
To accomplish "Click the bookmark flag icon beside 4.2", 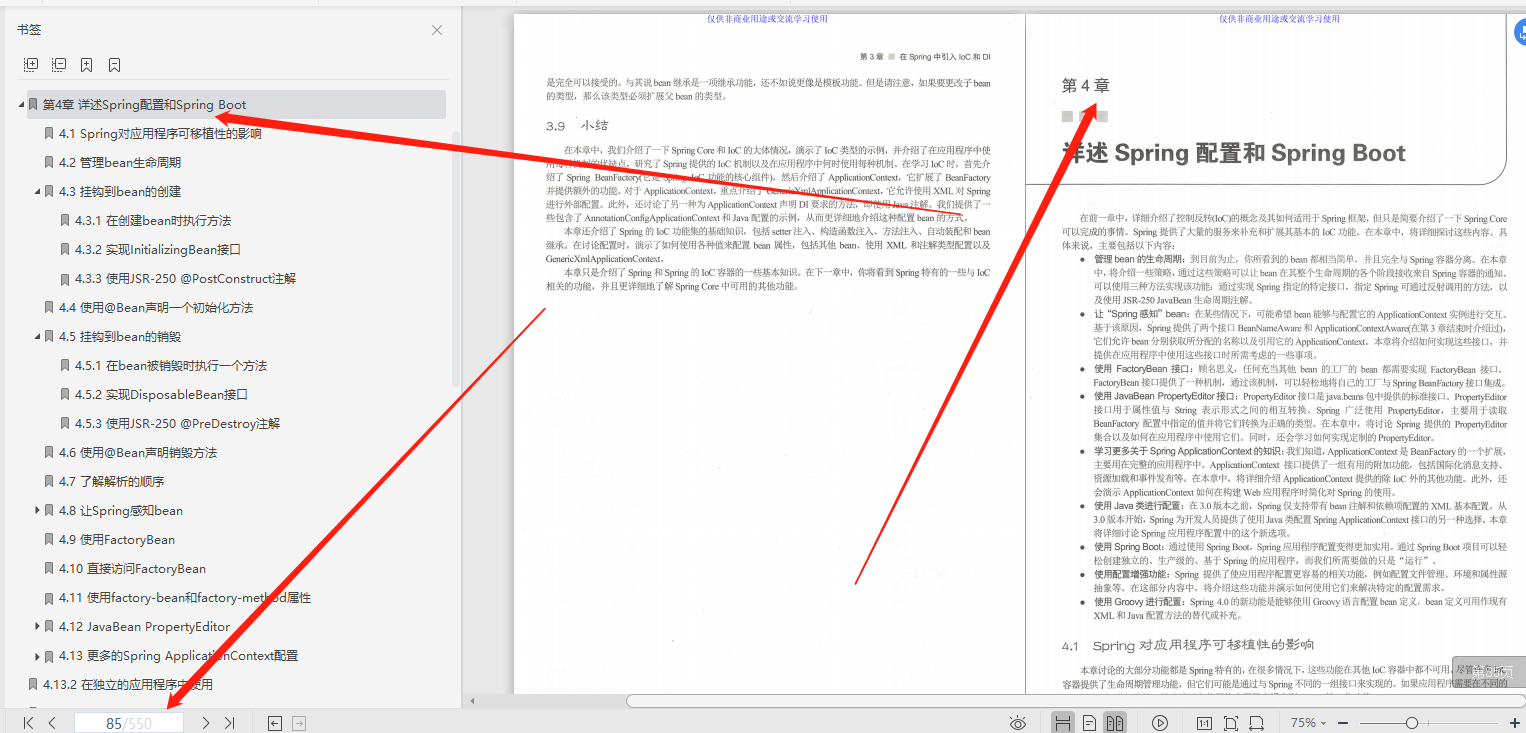I will click(x=49, y=162).
